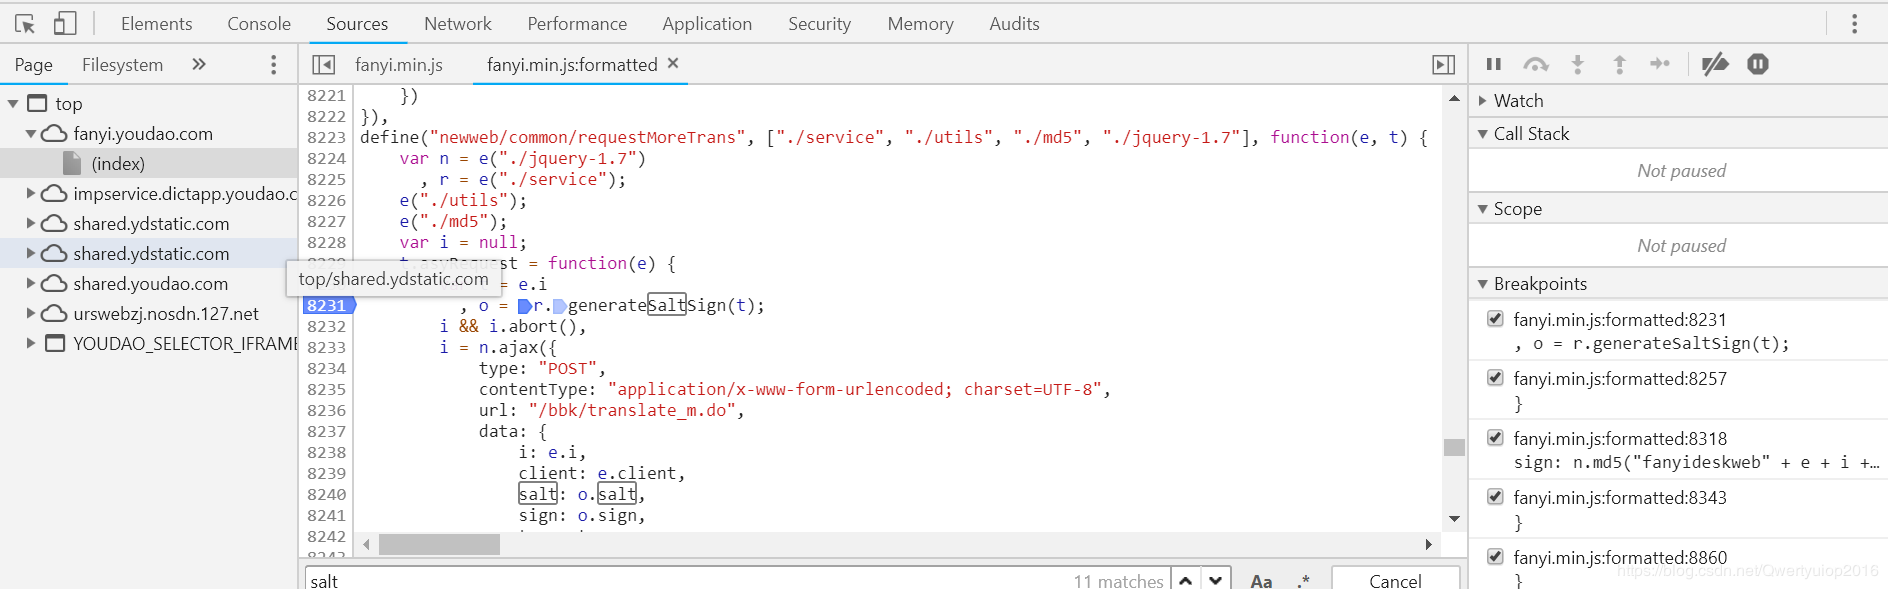The height and width of the screenshot is (589, 1888).
Task: Toggle breakpoint checkbox for line 8343
Action: (1495, 497)
